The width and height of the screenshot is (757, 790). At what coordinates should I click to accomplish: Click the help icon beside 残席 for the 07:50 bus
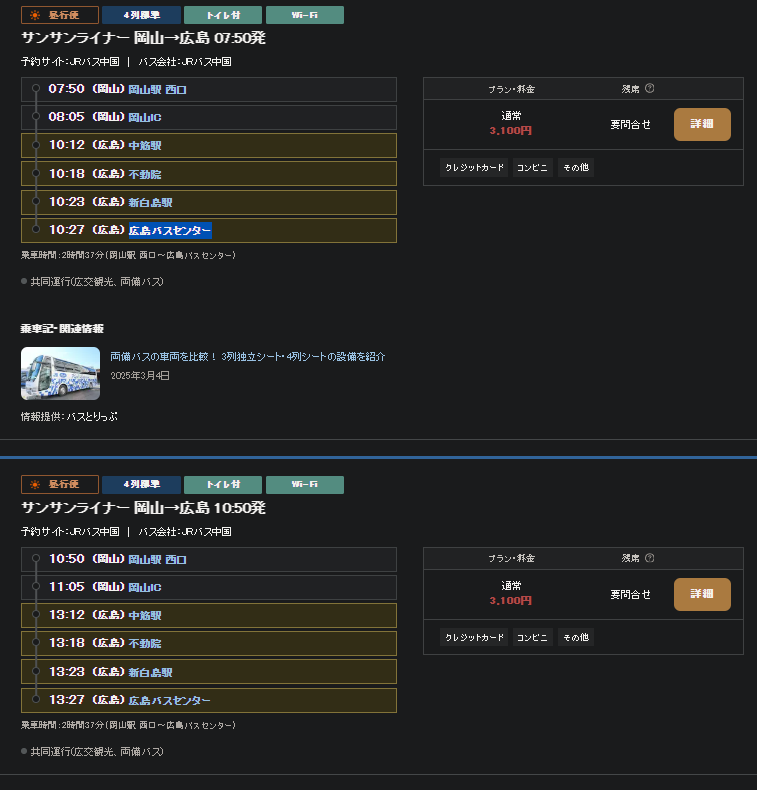(650, 88)
